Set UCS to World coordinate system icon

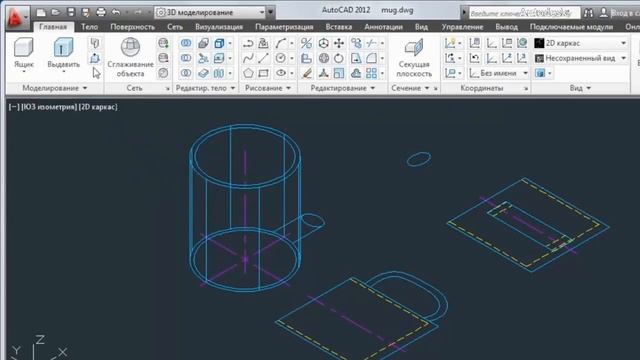[522, 43]
